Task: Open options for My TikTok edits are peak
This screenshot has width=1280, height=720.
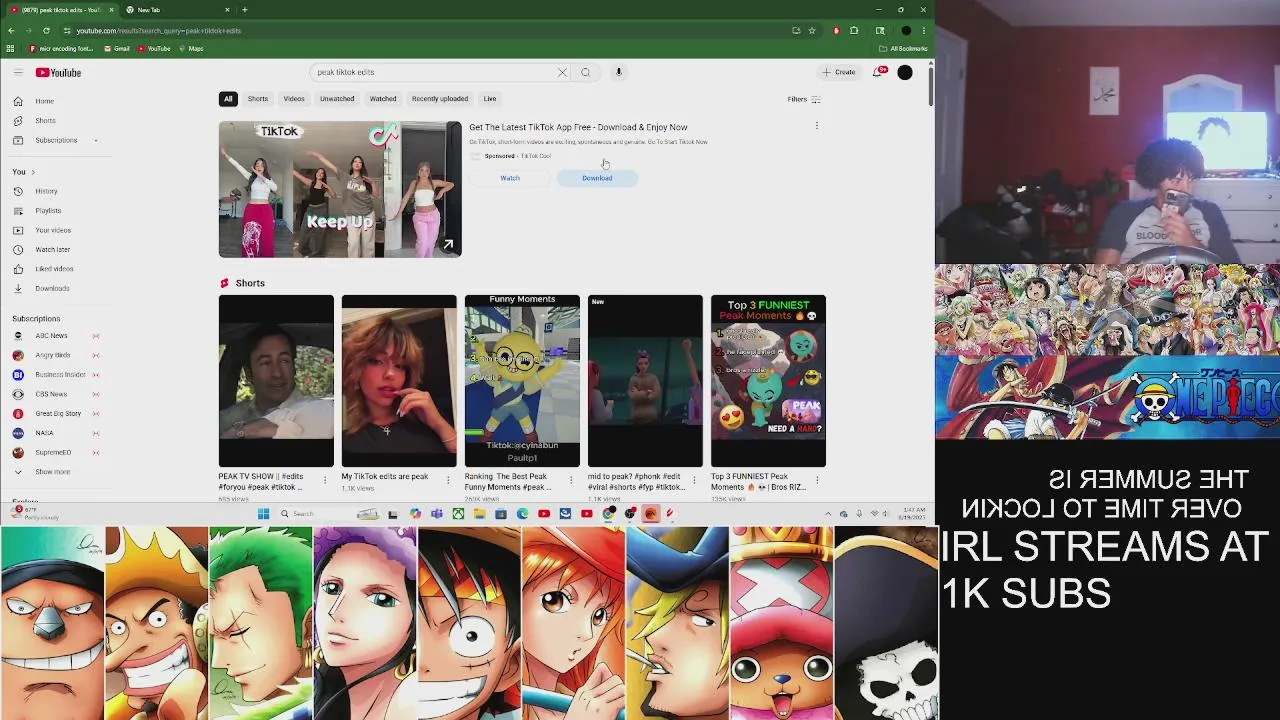Action: coord(448,480)
